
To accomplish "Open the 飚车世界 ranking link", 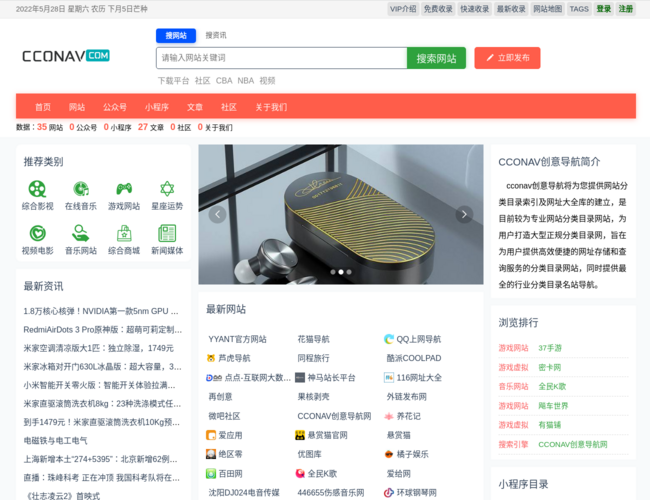I will coord(553,406).
